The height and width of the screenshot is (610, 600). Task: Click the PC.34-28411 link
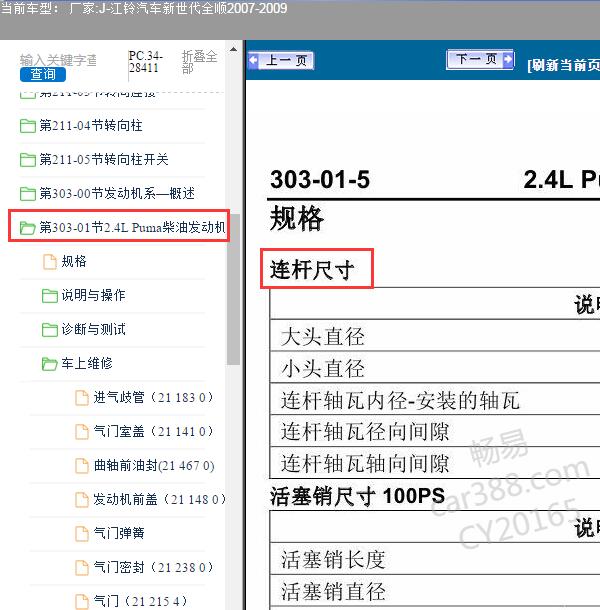146,62
